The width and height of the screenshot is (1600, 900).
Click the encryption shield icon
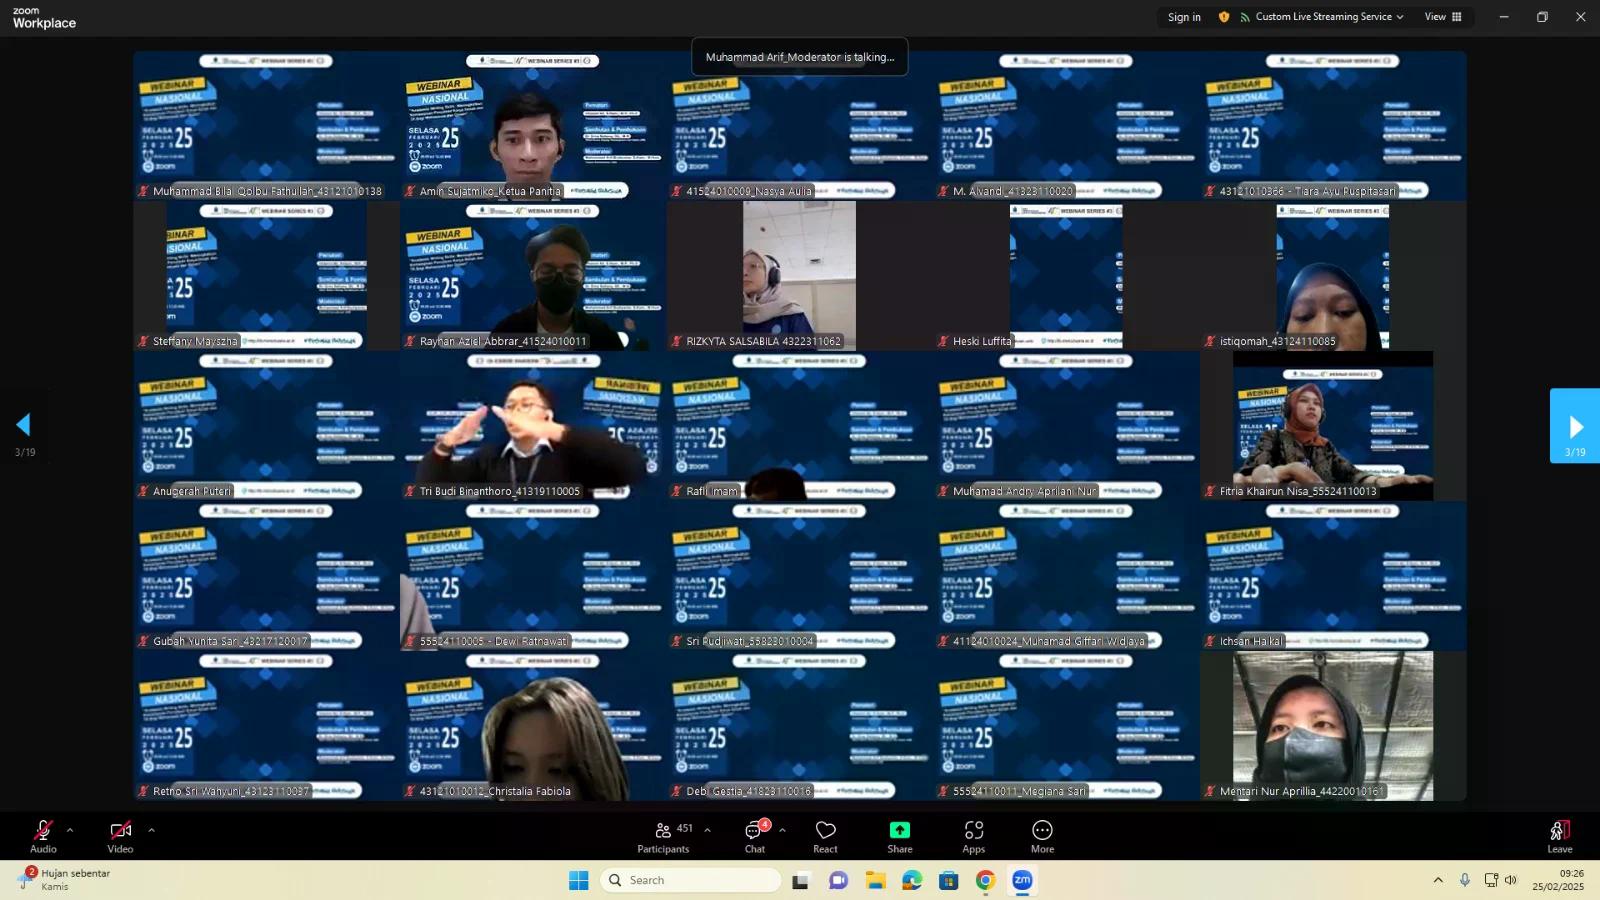pos(1224,17)
